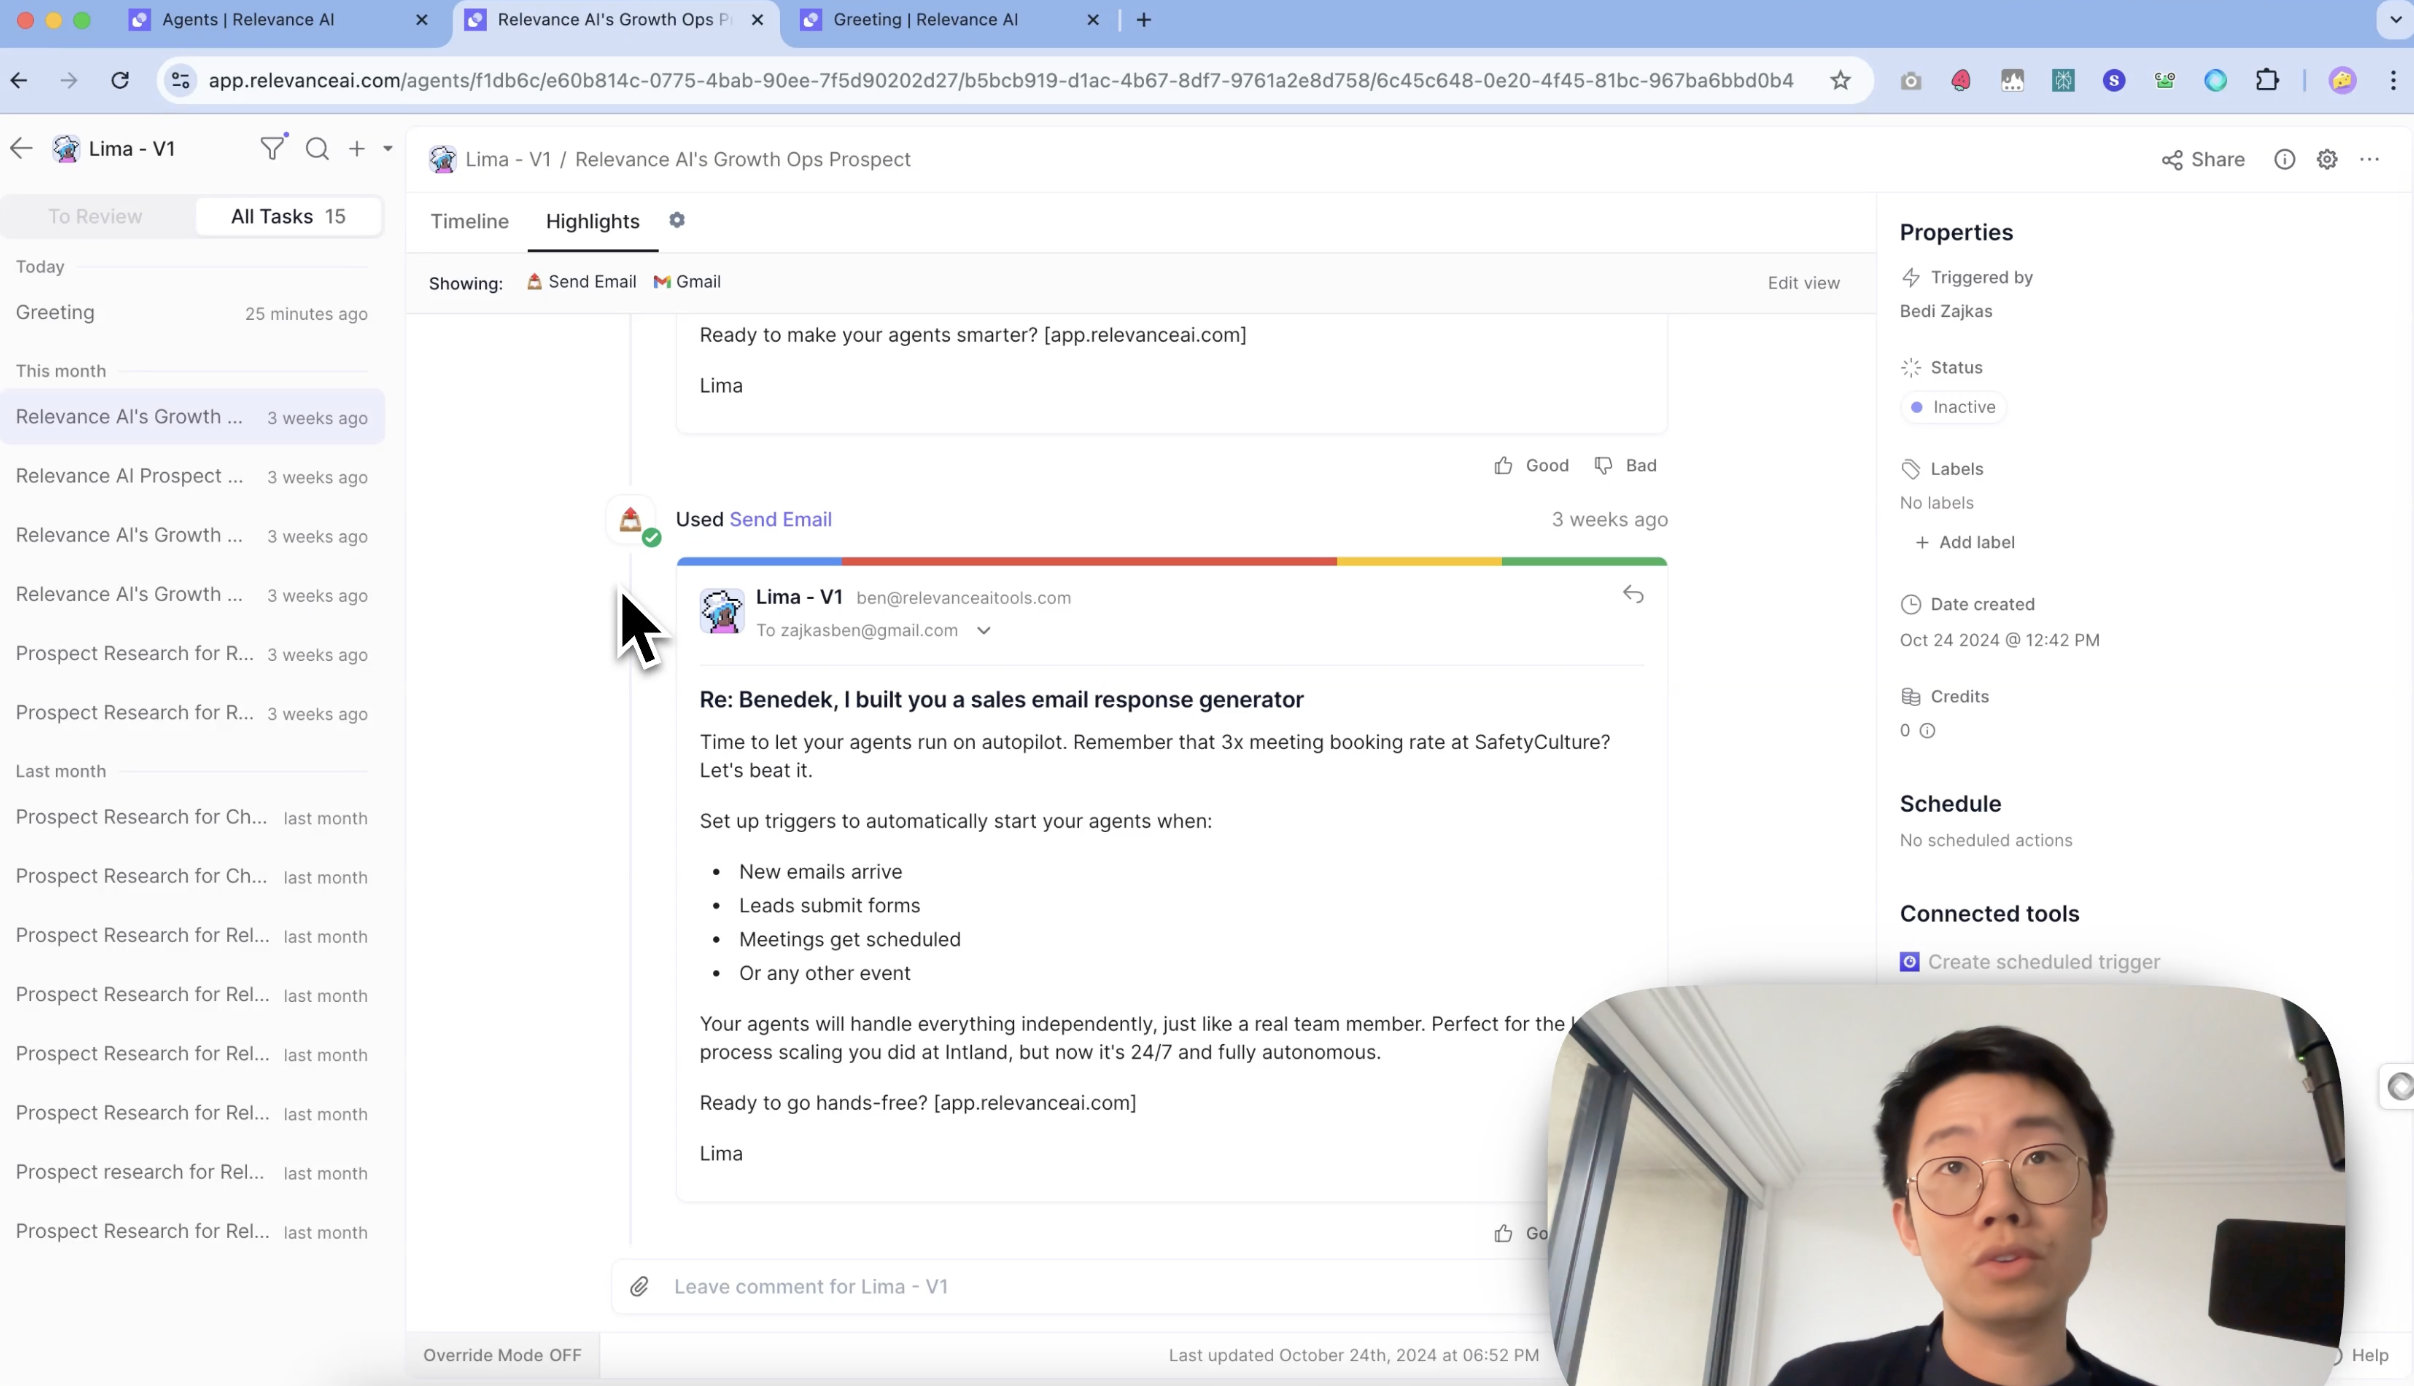Close the Agents browser tab

tap(421, 19)
